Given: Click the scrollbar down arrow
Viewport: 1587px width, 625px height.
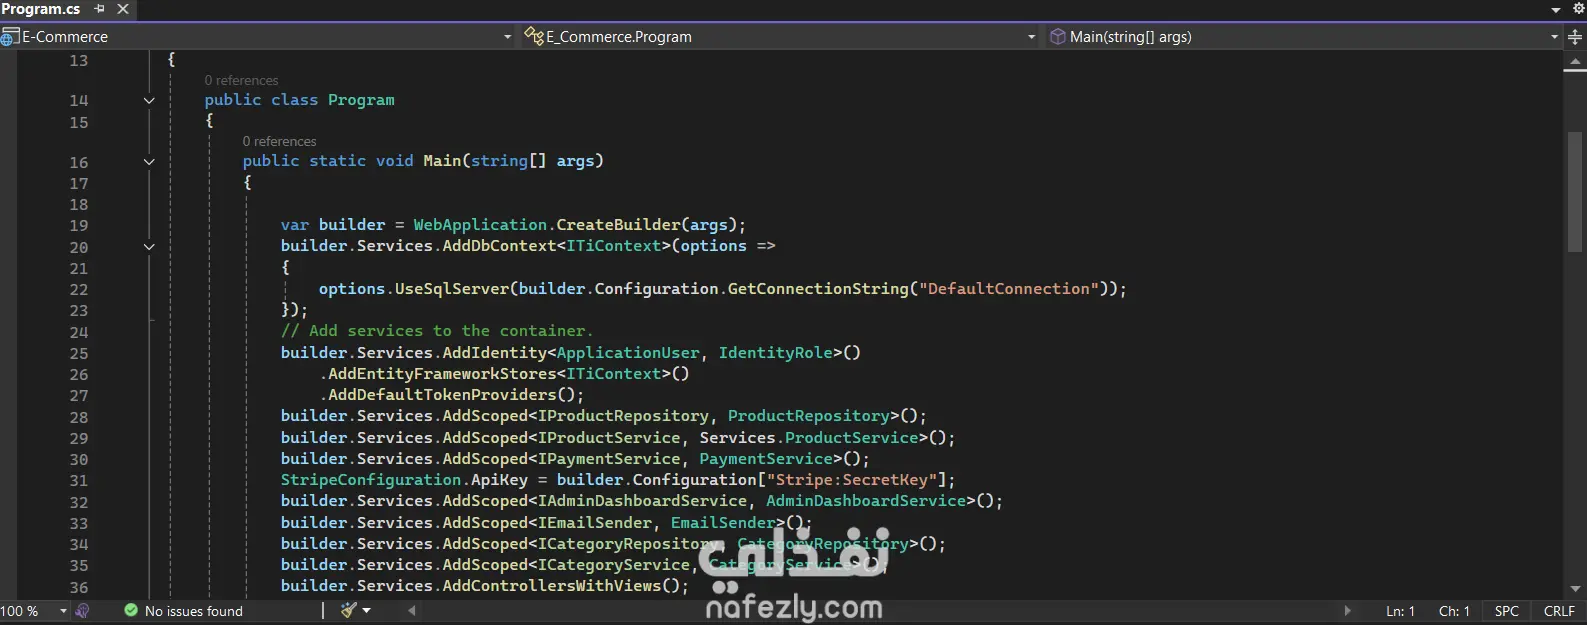Looking at the screenshot, I should (1575, 589).
